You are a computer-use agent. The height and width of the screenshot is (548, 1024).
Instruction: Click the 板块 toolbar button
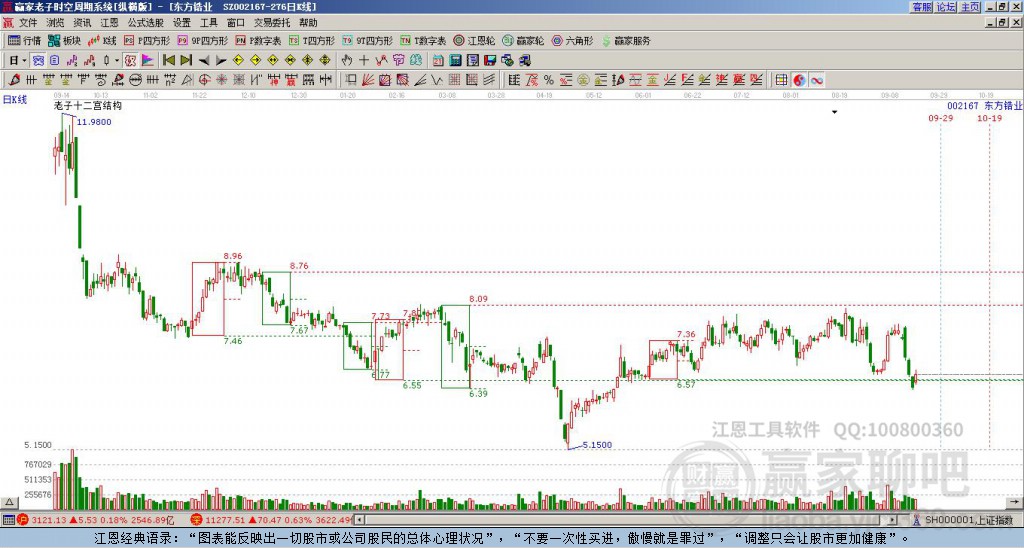pyautogui.click(x=65, y=40)
